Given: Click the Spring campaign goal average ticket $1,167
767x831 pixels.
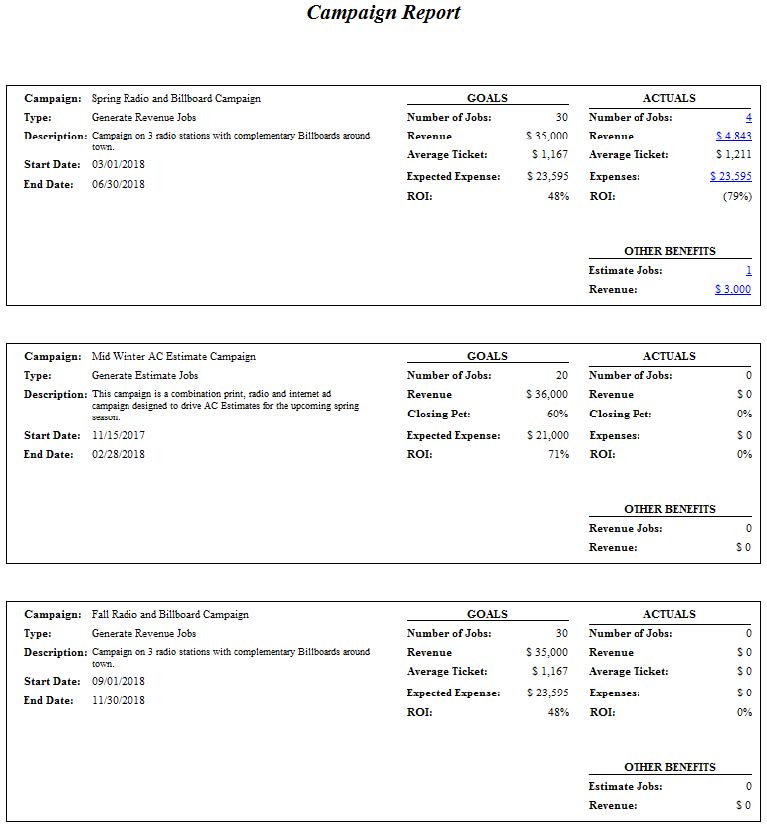Looking at the screenshot, I should click(550, 154).
